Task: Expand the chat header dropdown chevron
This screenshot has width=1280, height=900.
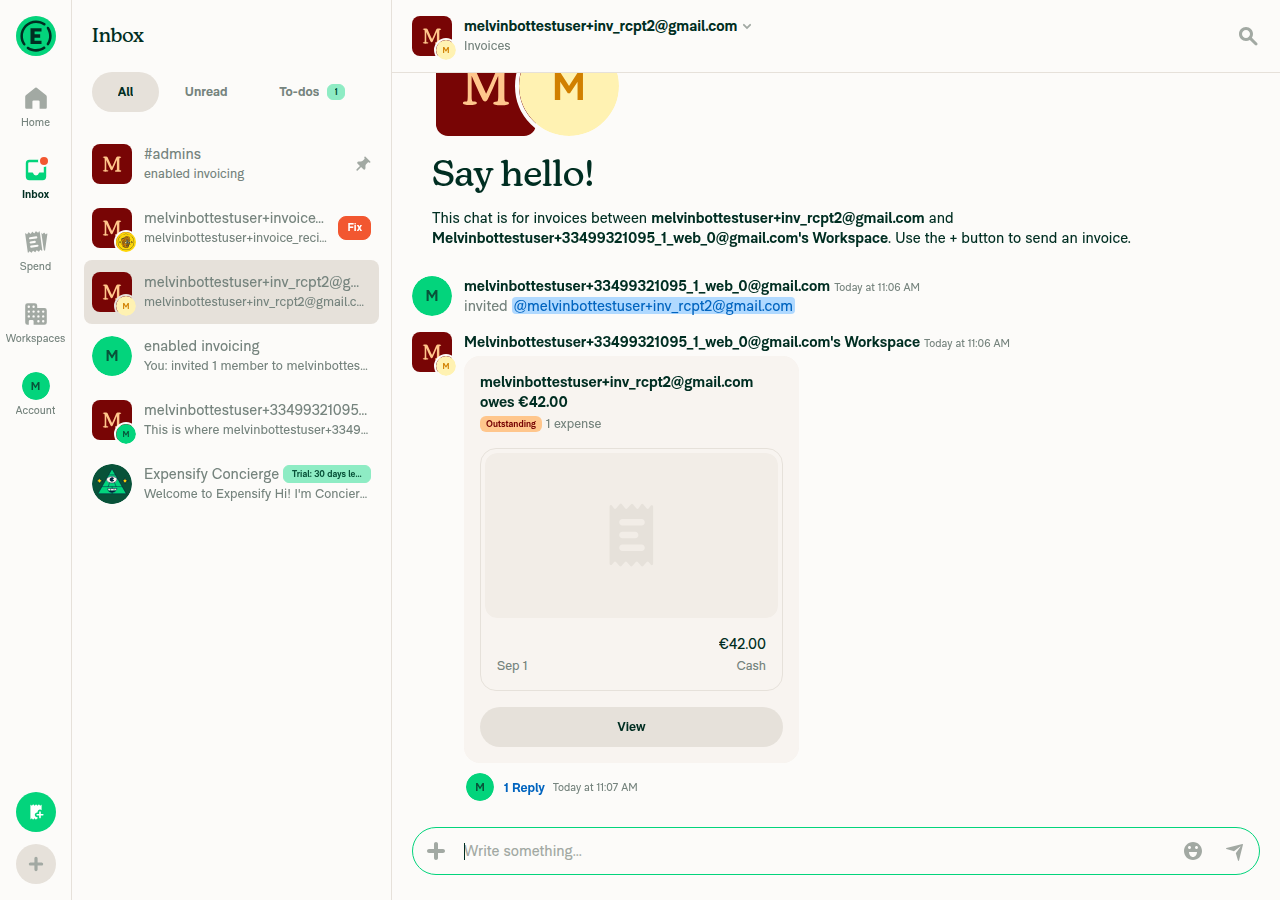Action: (x=747, y=27)
